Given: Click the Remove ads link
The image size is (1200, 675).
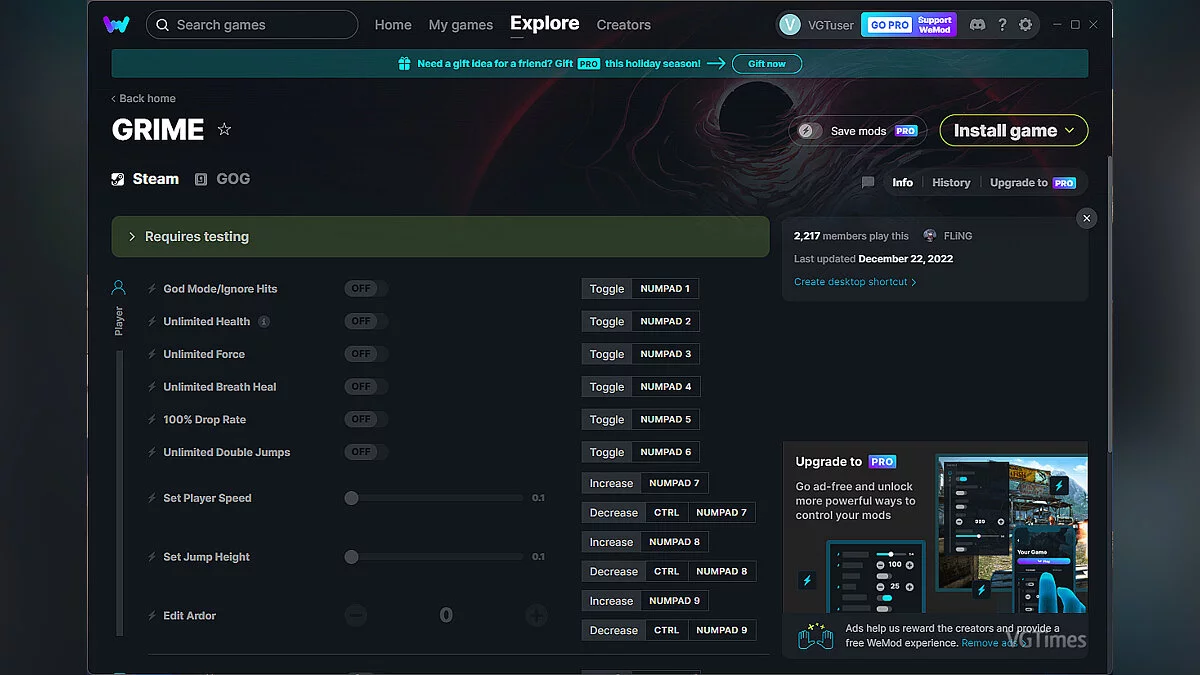Looking at the screenshot, I should 993,643.
